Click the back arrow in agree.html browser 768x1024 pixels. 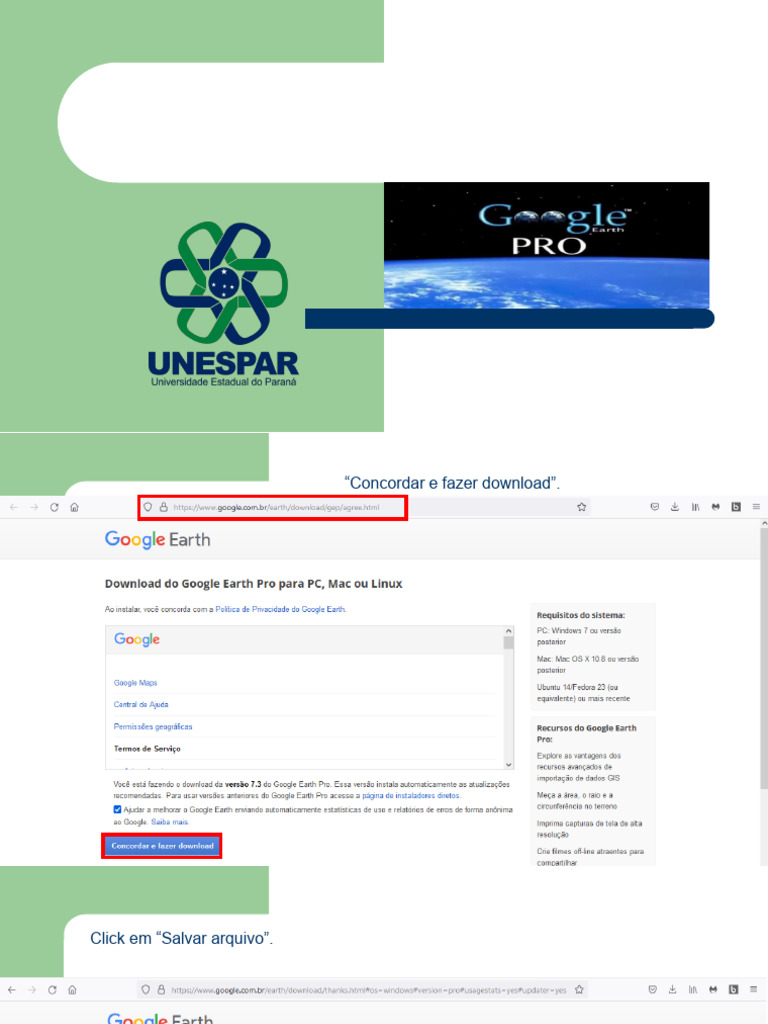[14, 507]
